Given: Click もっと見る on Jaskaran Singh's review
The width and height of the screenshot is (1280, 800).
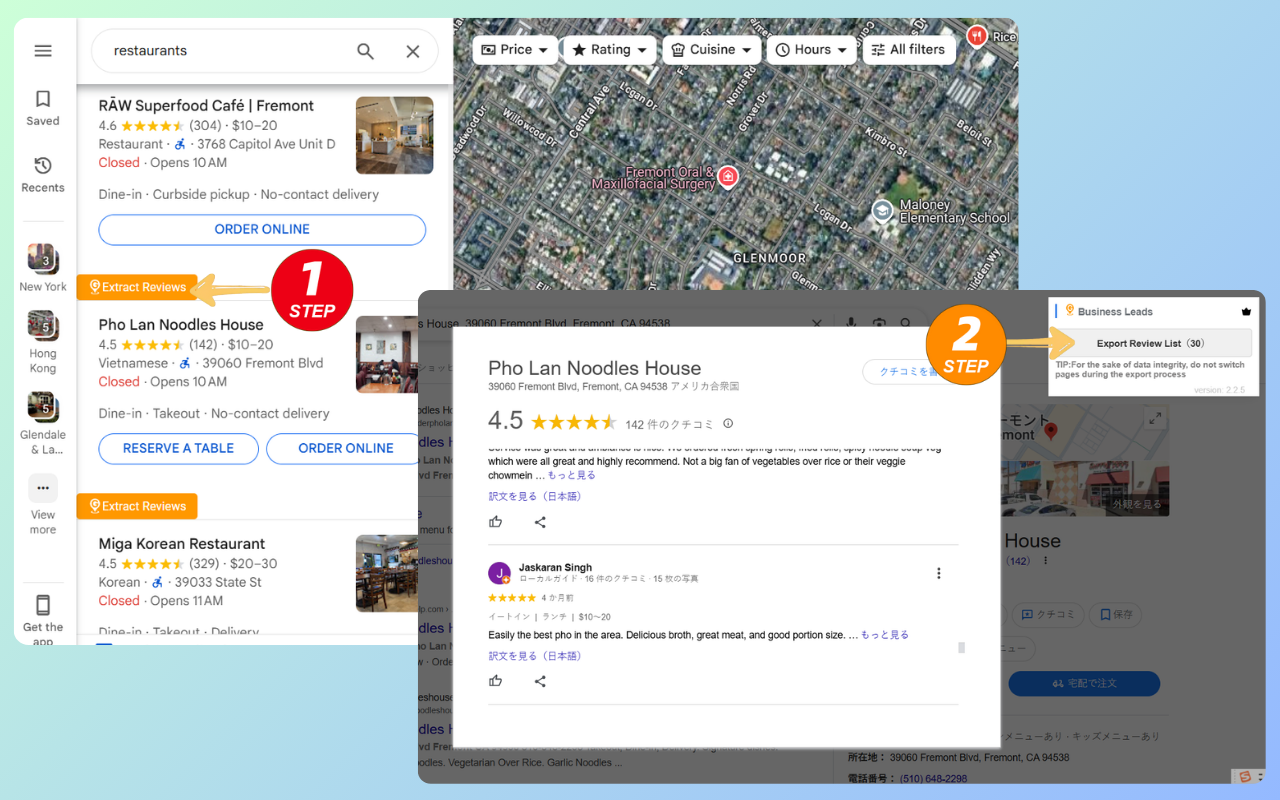Looking at the screenshot, I should click(x=885, y=635).
